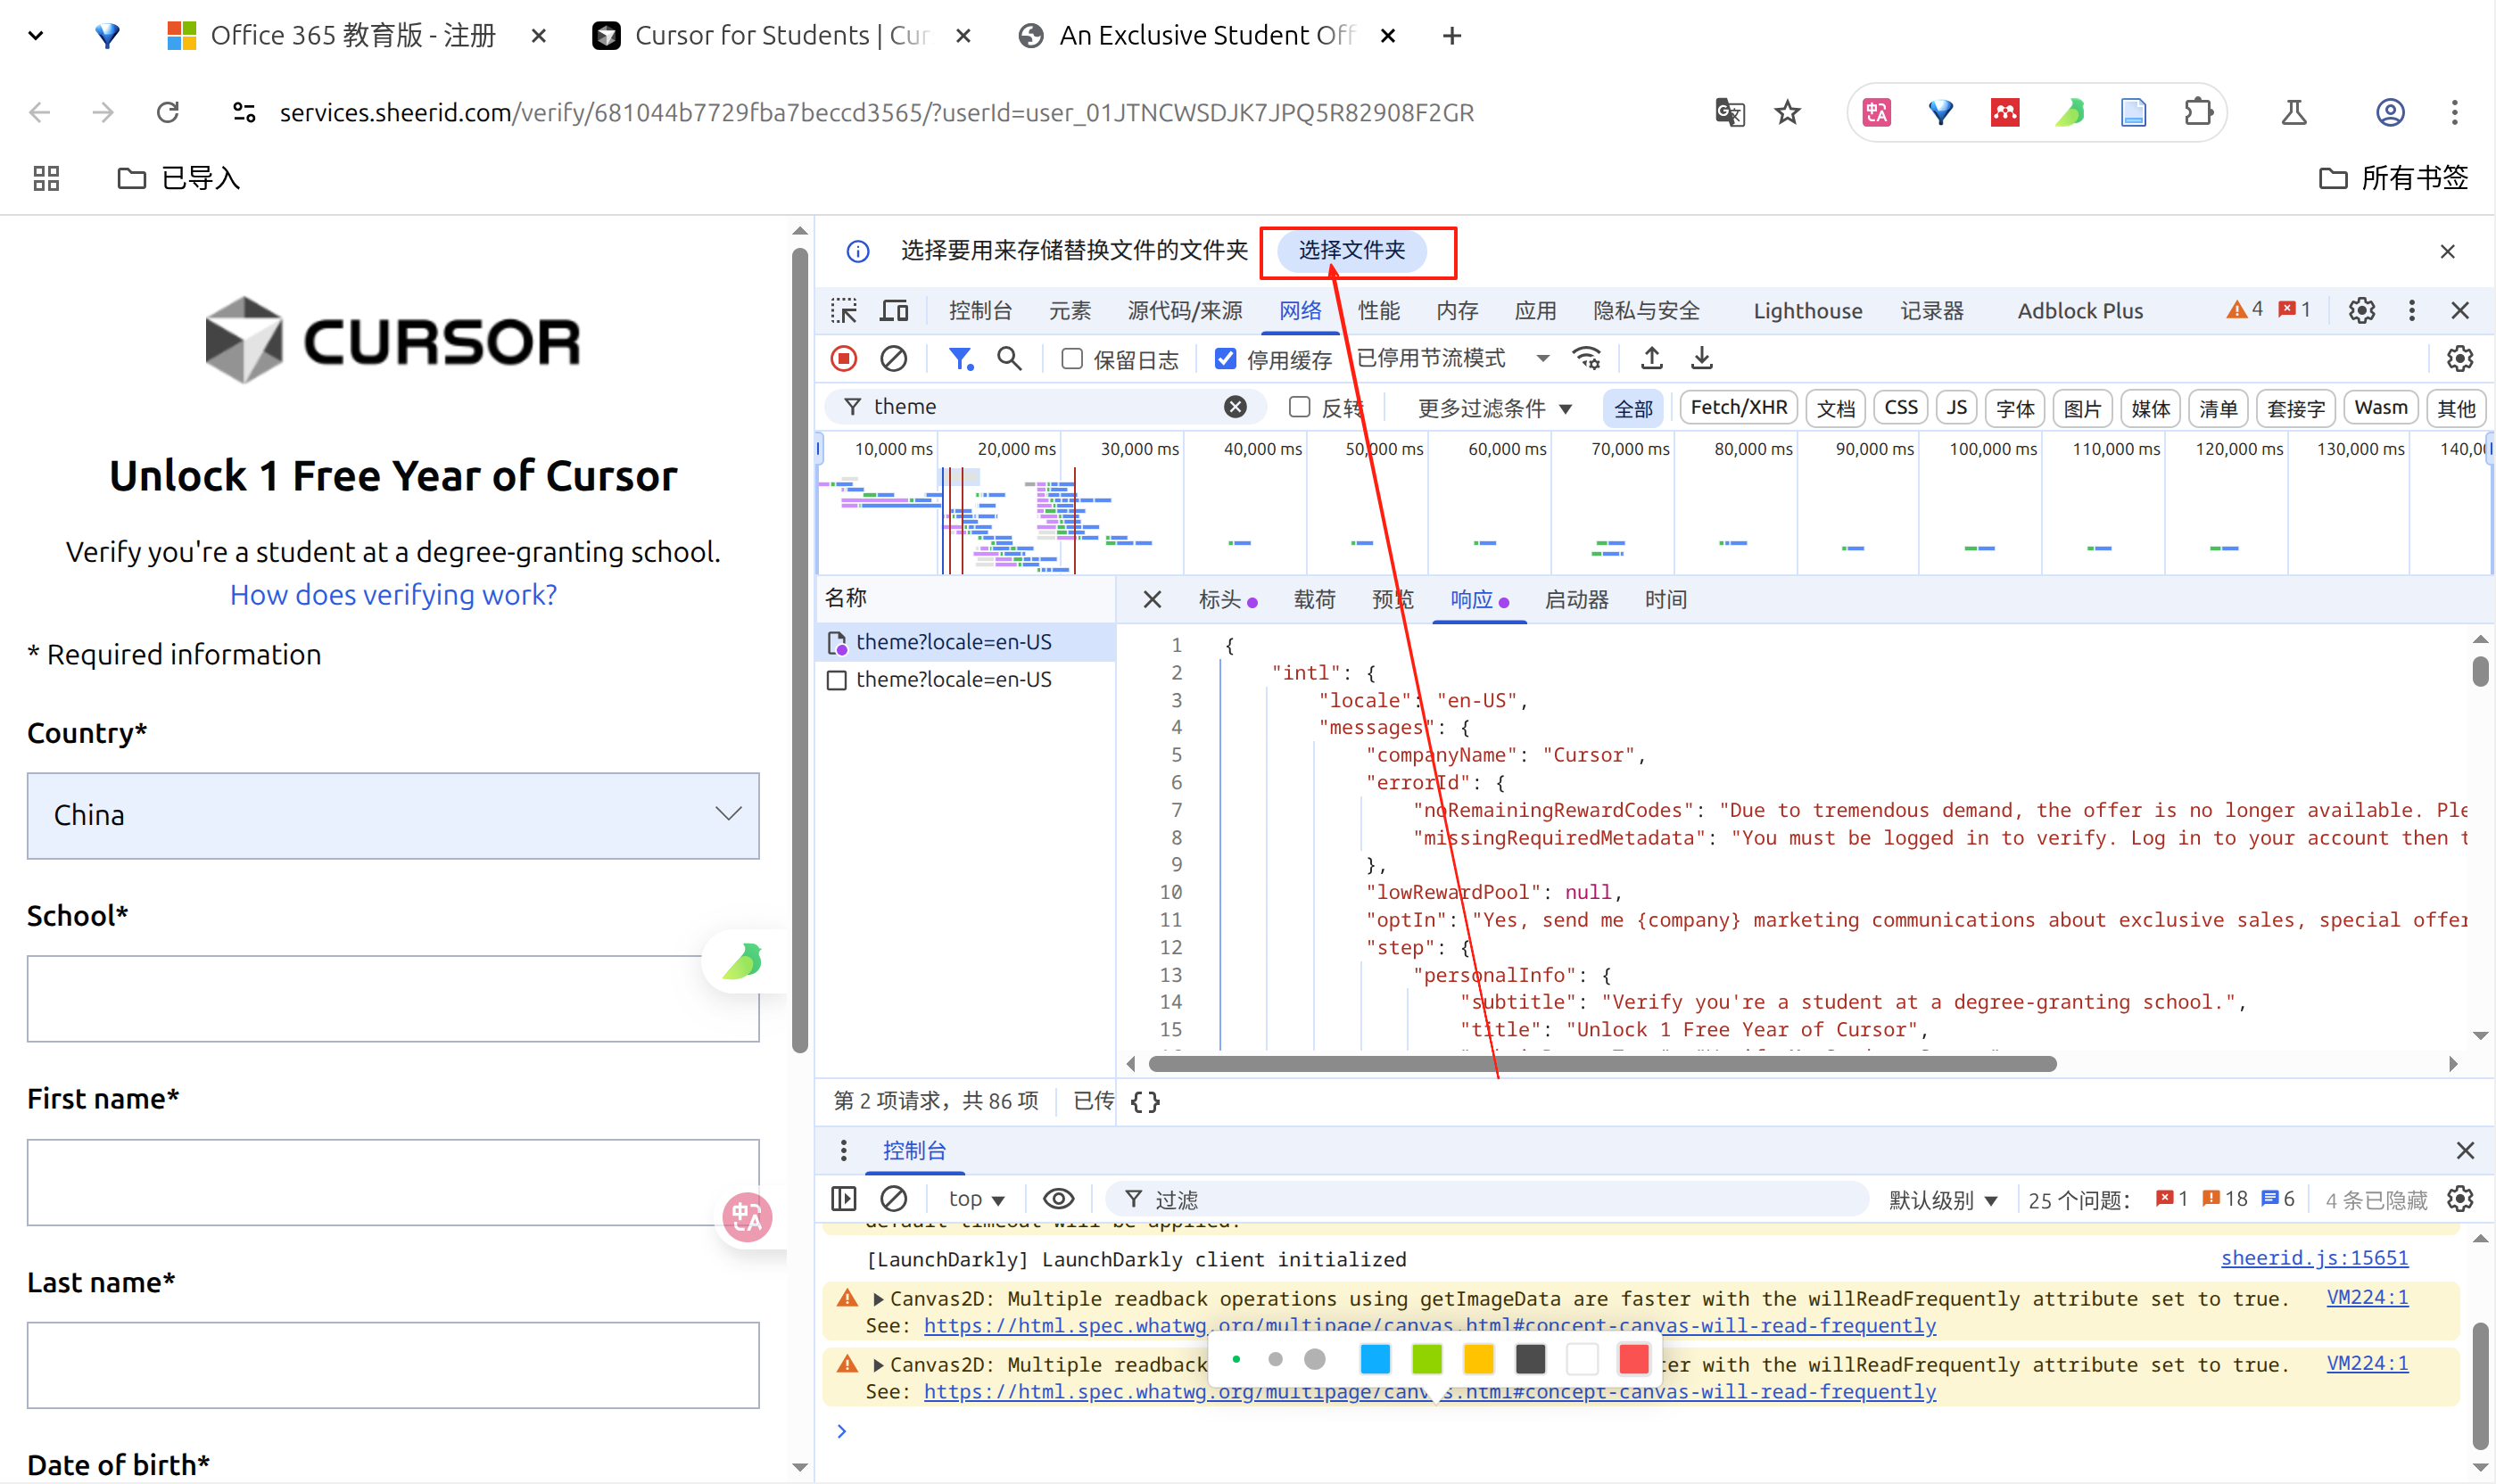Clear network log icon

(x=893, y=359)
